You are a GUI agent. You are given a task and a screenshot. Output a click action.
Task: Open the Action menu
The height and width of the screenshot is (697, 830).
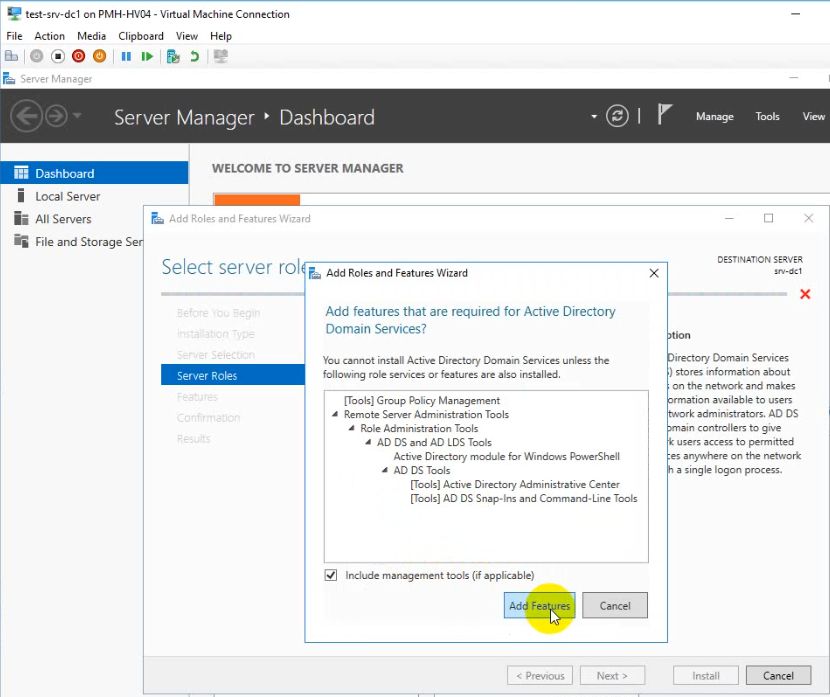click(x=49, y=36)
